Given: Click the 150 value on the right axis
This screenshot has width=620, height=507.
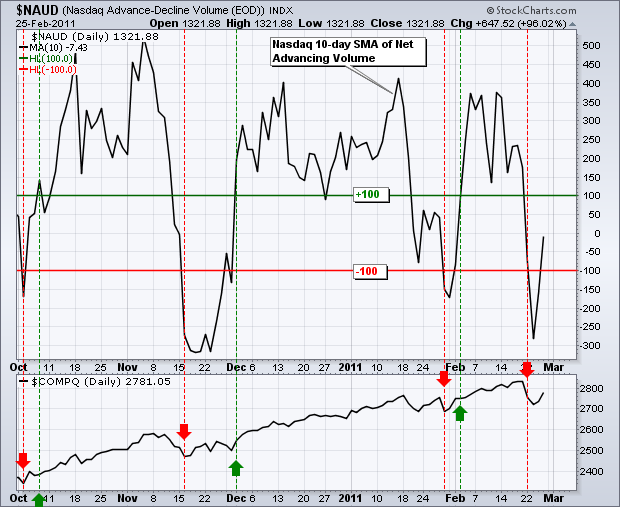Looking at the screenshot, I should (591, 177).
